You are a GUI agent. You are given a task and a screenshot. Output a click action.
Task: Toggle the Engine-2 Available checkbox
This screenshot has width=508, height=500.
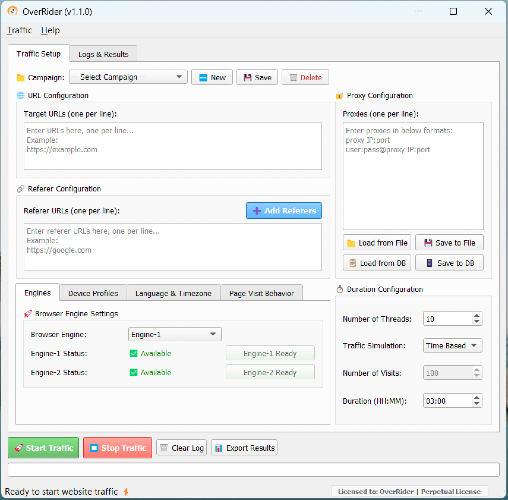tap(133, 372)
